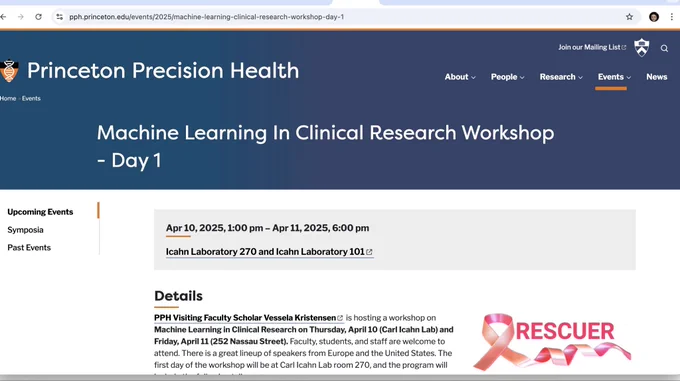Screen dimensions: 680x381
Task: Click the RESCUER ribbon image
Action: click(x=552, y=342)
